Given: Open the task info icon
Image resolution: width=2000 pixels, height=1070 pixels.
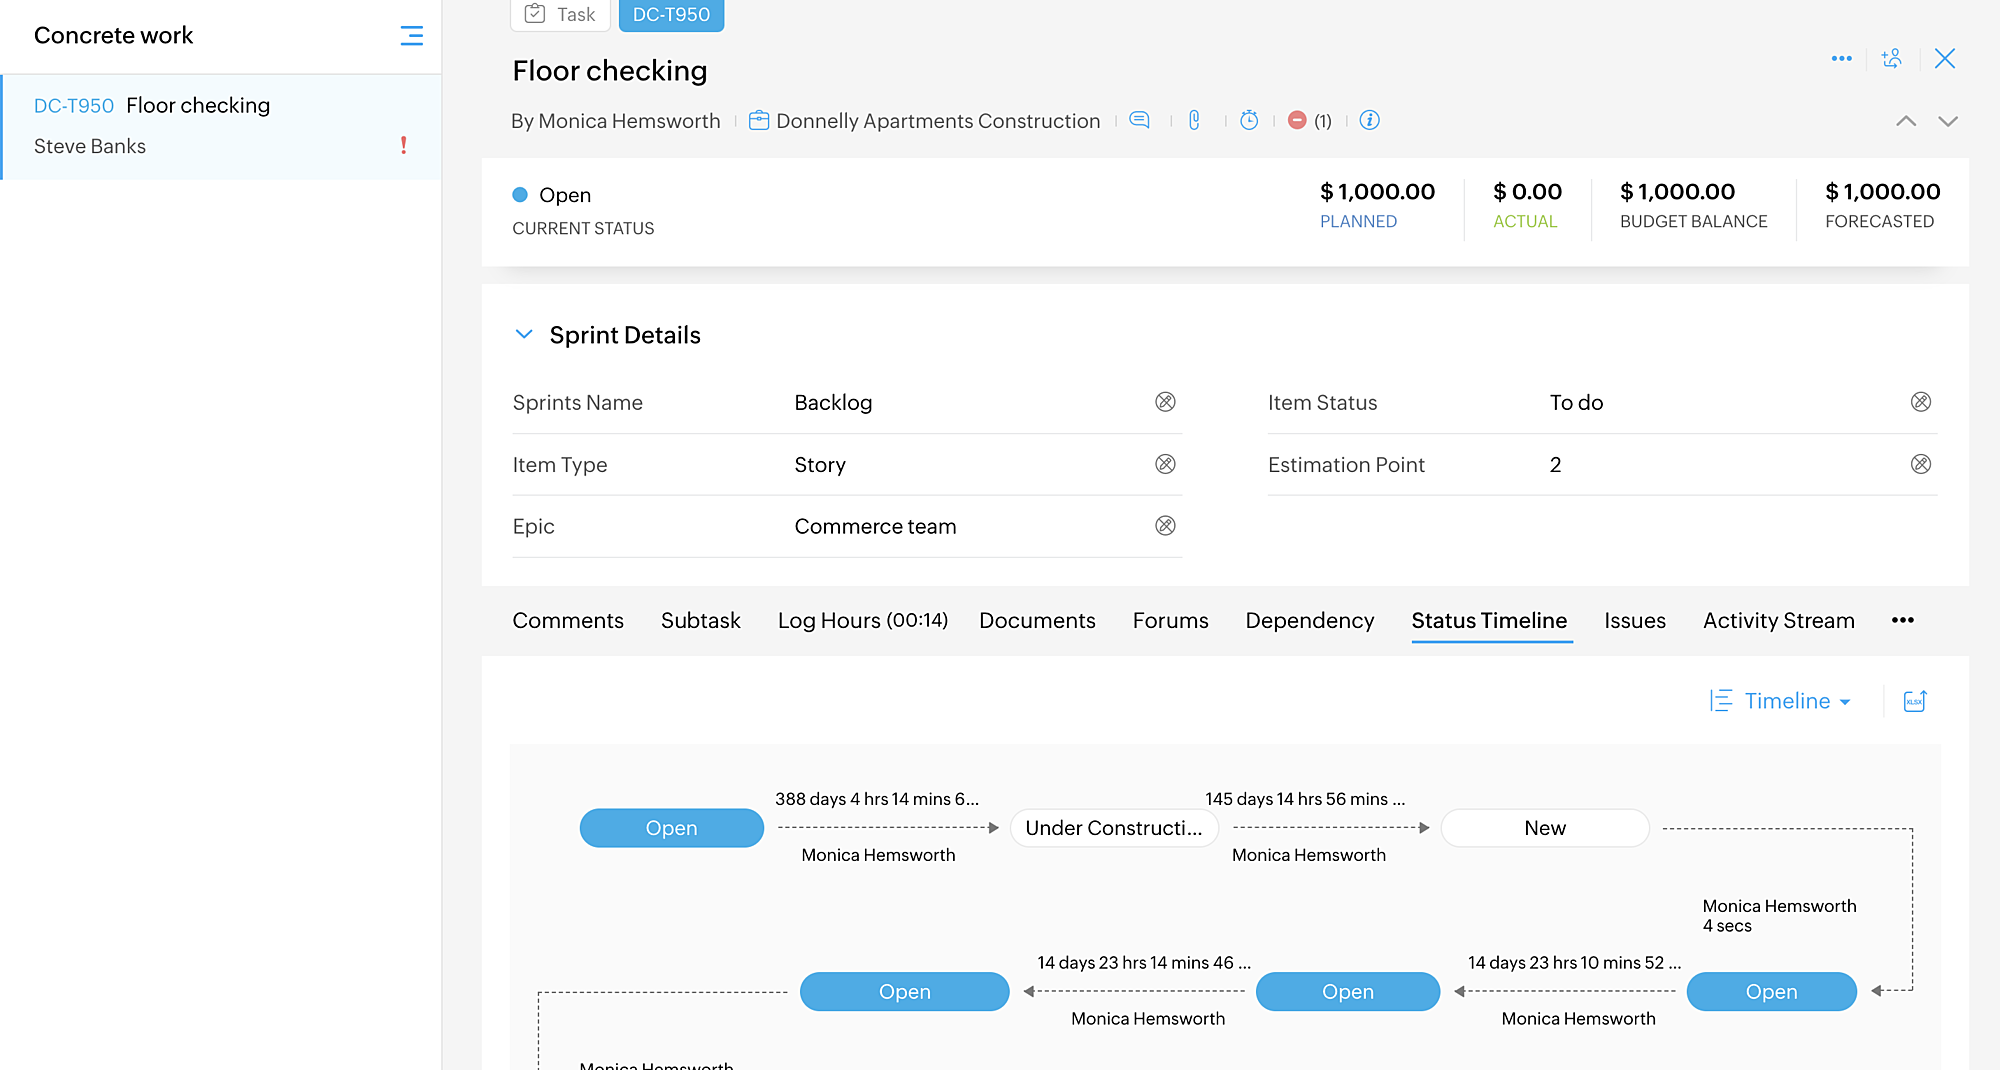Looking at the screenshot, I should point(1370,120).
